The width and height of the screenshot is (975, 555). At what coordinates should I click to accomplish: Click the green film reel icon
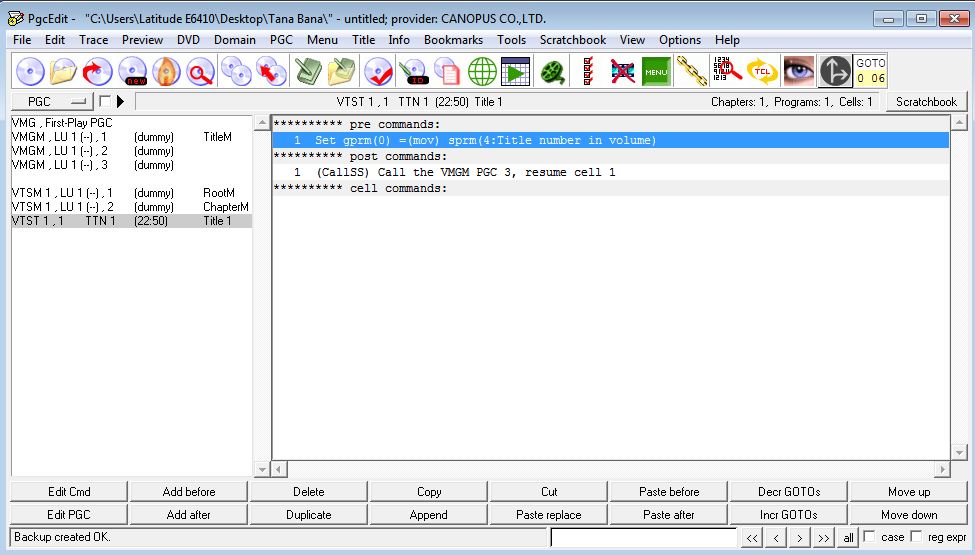(552, 71)
